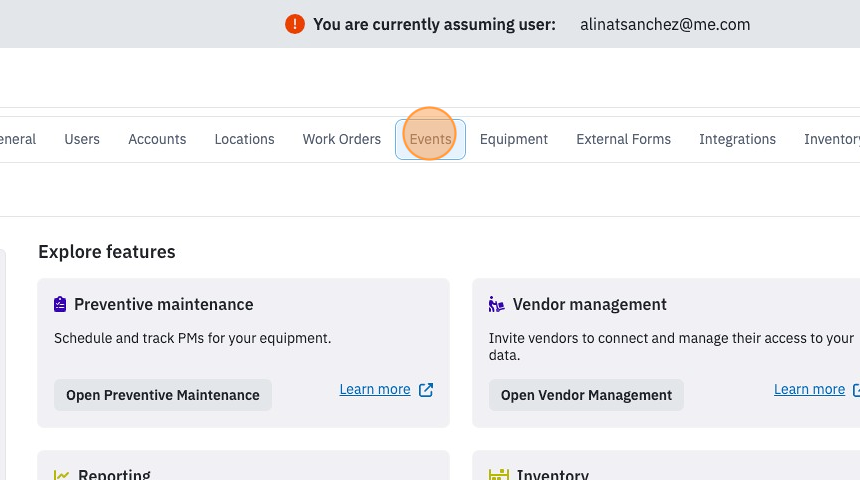This screenshot has height=480, width=860.
Task: Open the External Forms tab
Action: tap(624, 139)
